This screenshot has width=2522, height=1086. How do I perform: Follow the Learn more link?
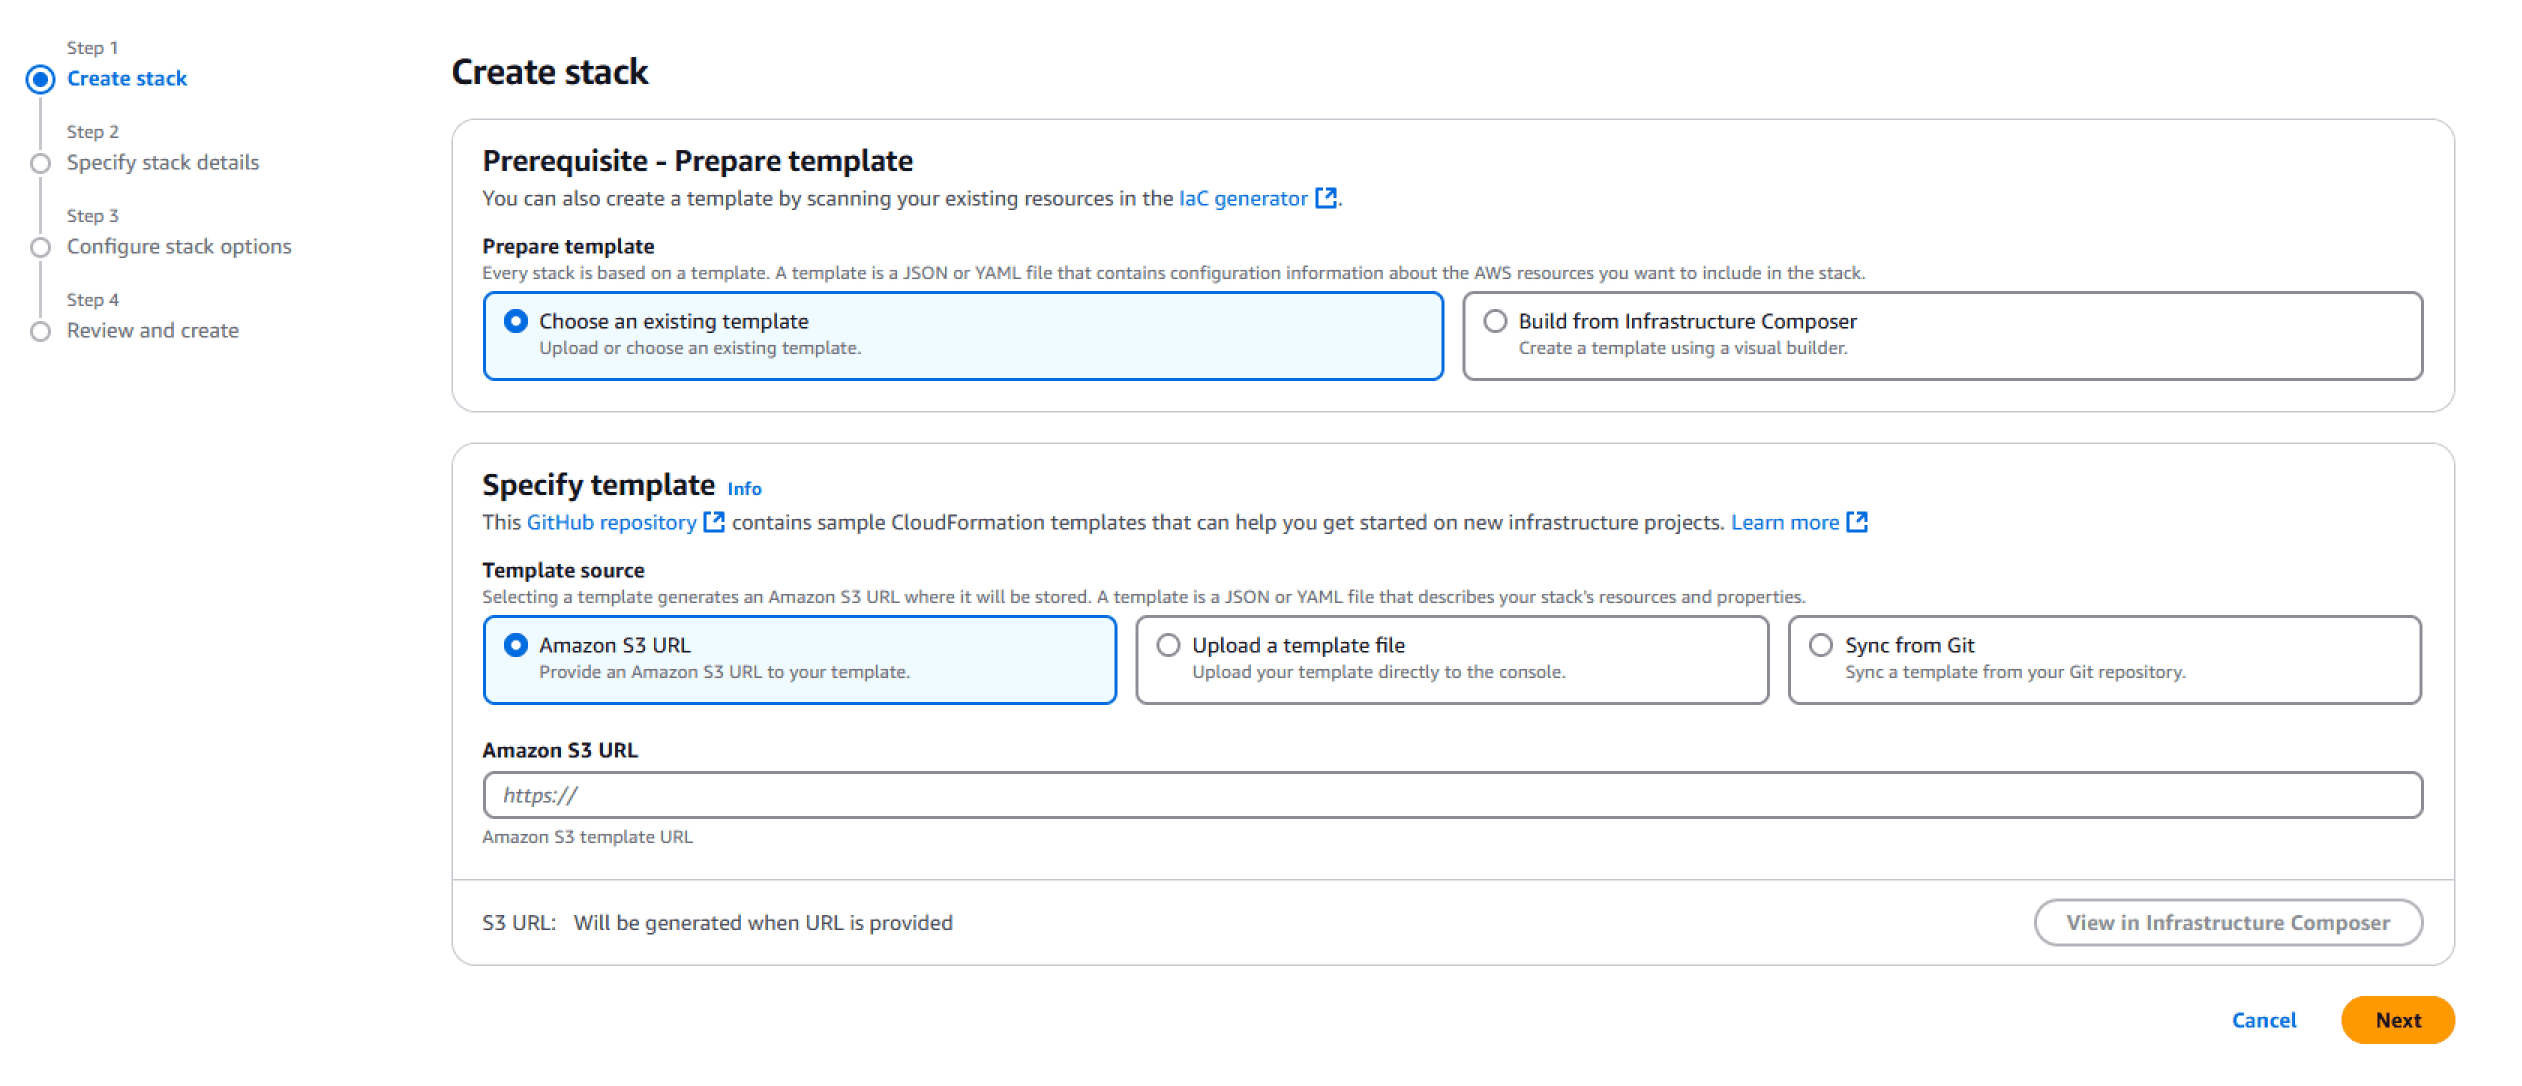pyautogui.click(x=1784, y=522)
